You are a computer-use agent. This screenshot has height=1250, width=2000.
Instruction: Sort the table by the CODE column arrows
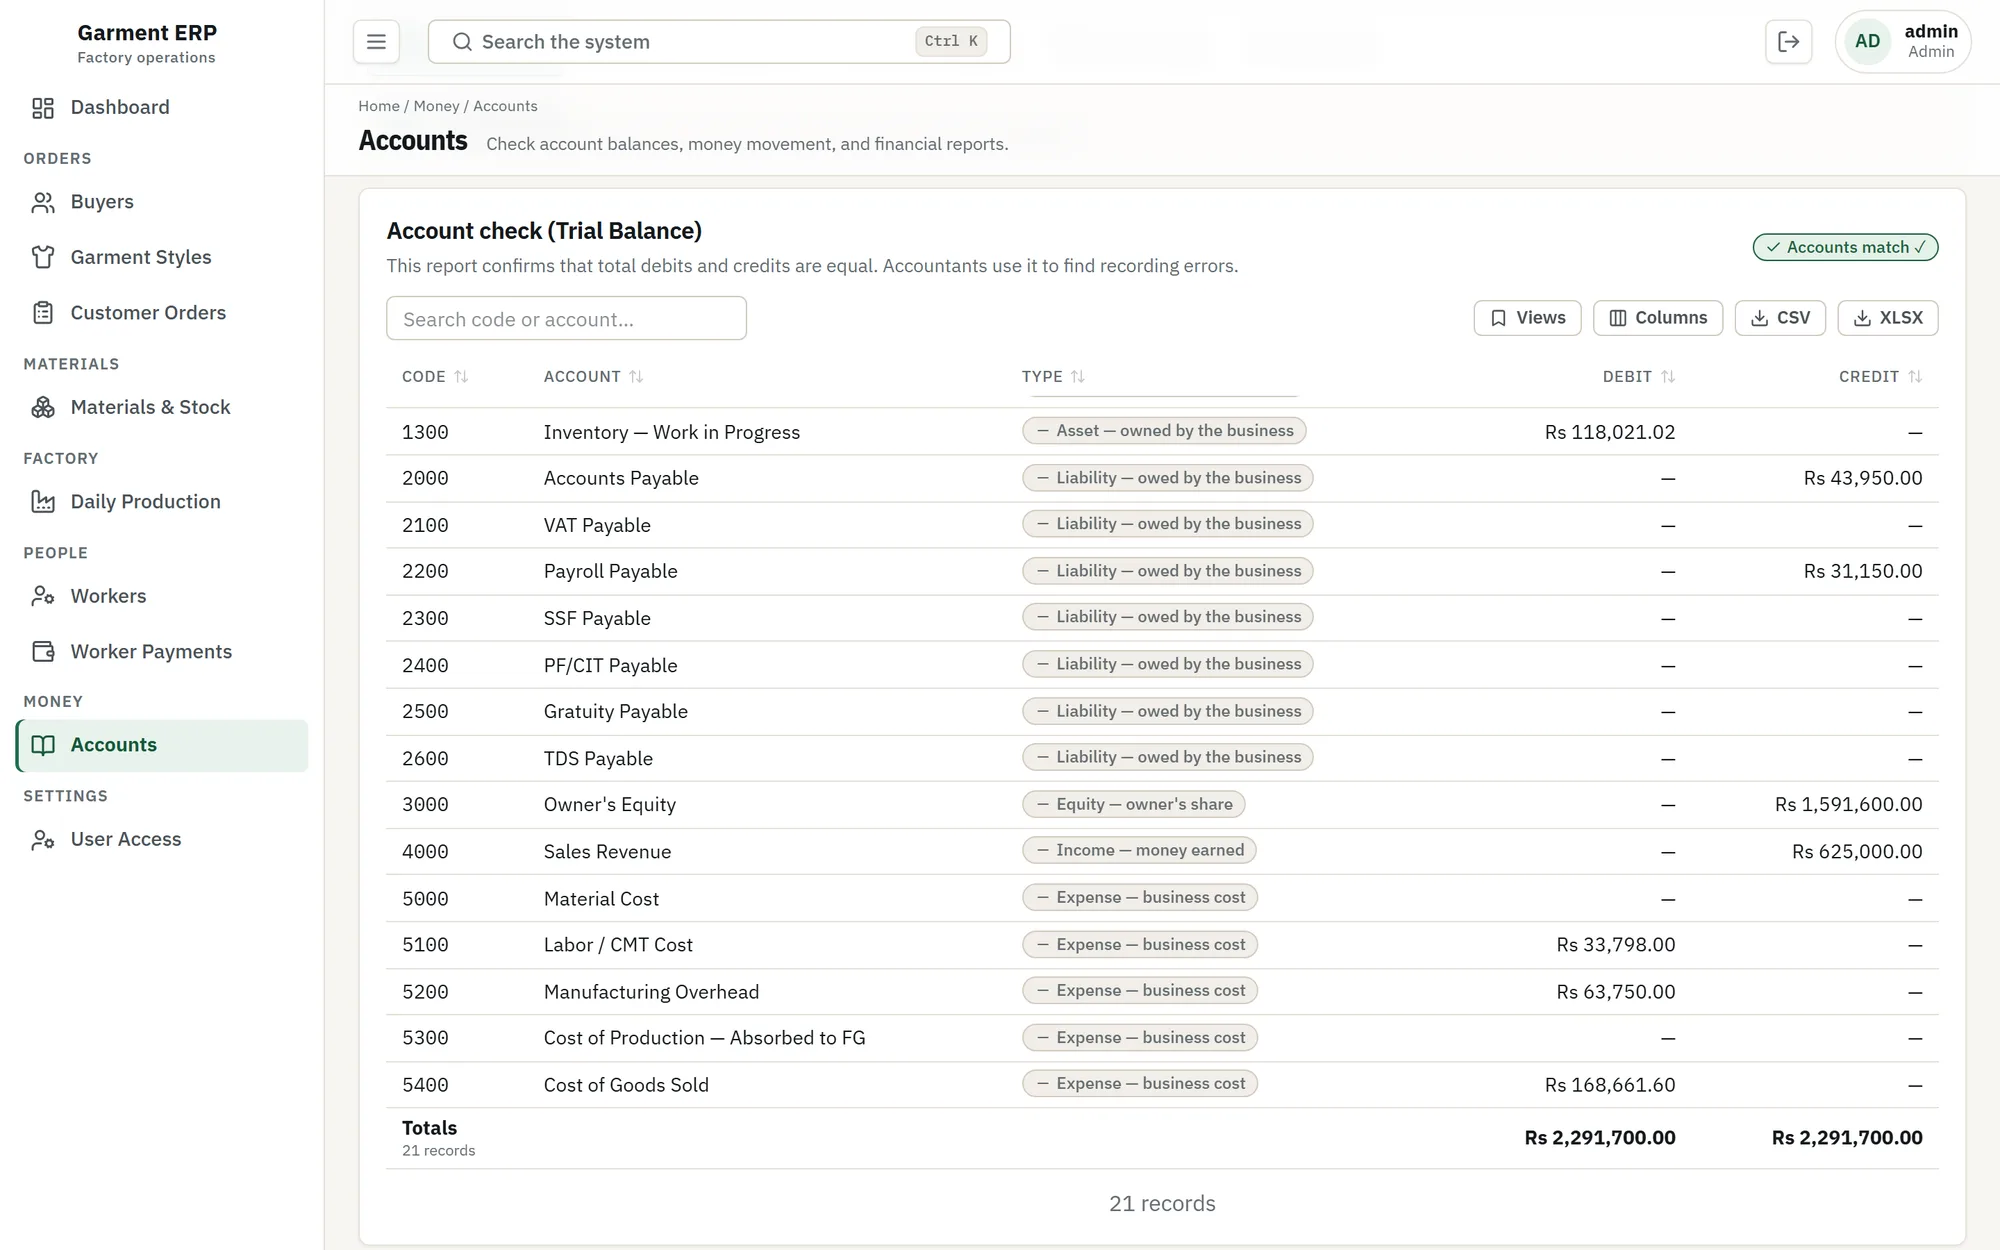461,377
